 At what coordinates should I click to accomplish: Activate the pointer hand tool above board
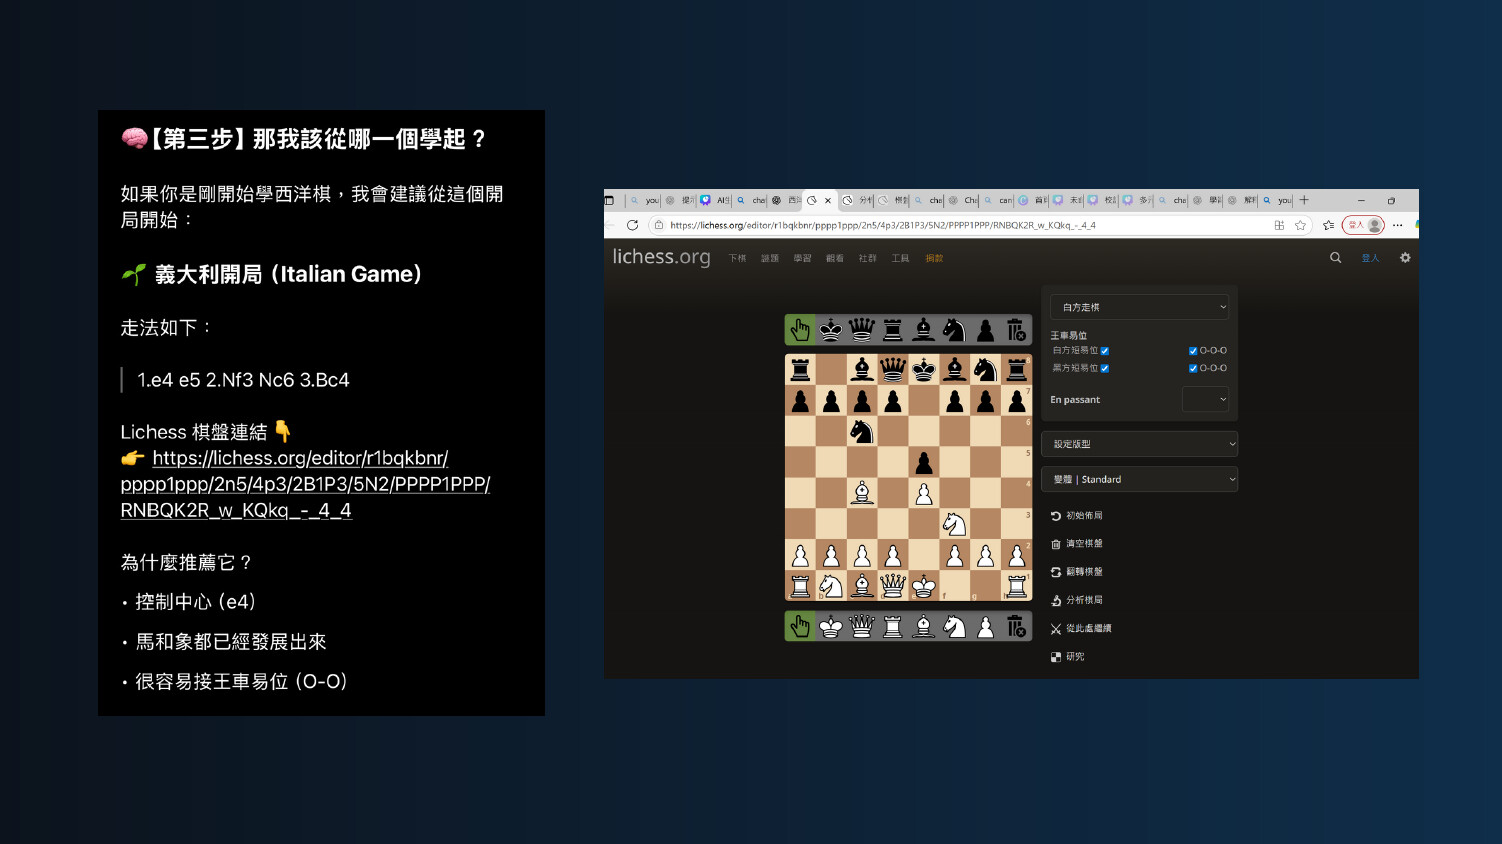pos(800,330)
